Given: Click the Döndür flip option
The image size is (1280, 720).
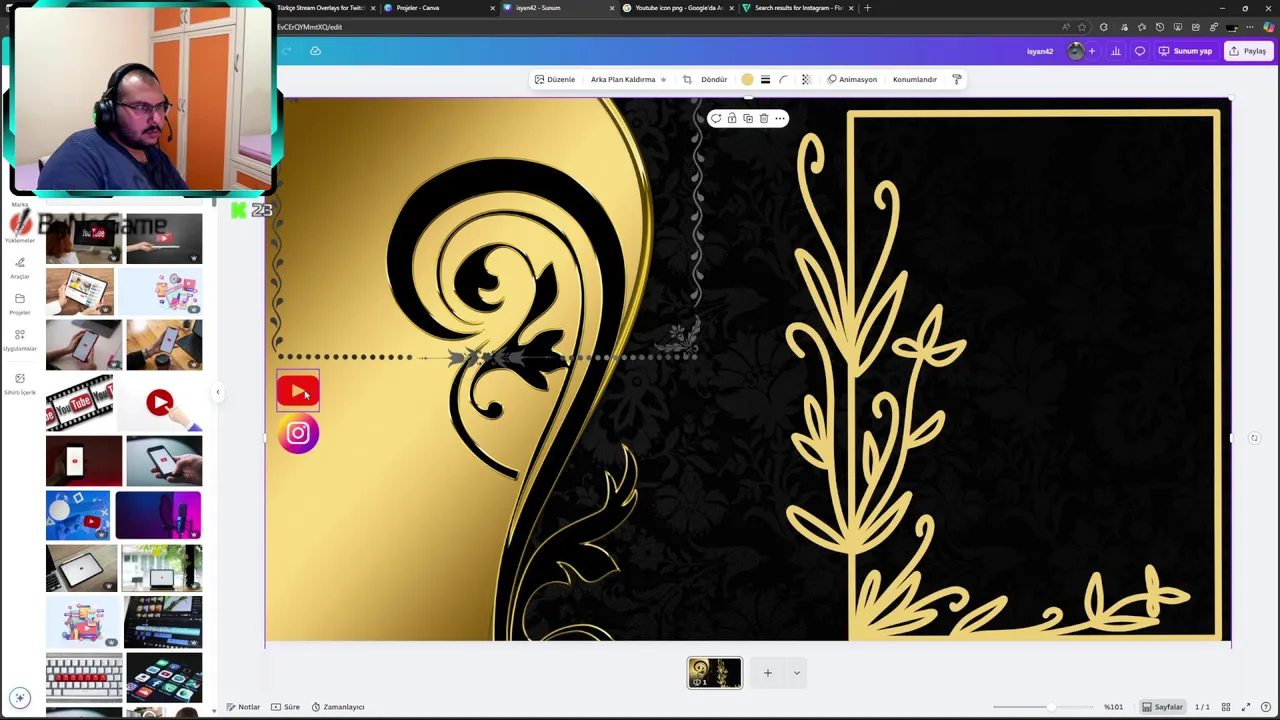Looking at the screenshot, I should click(714, 79).
